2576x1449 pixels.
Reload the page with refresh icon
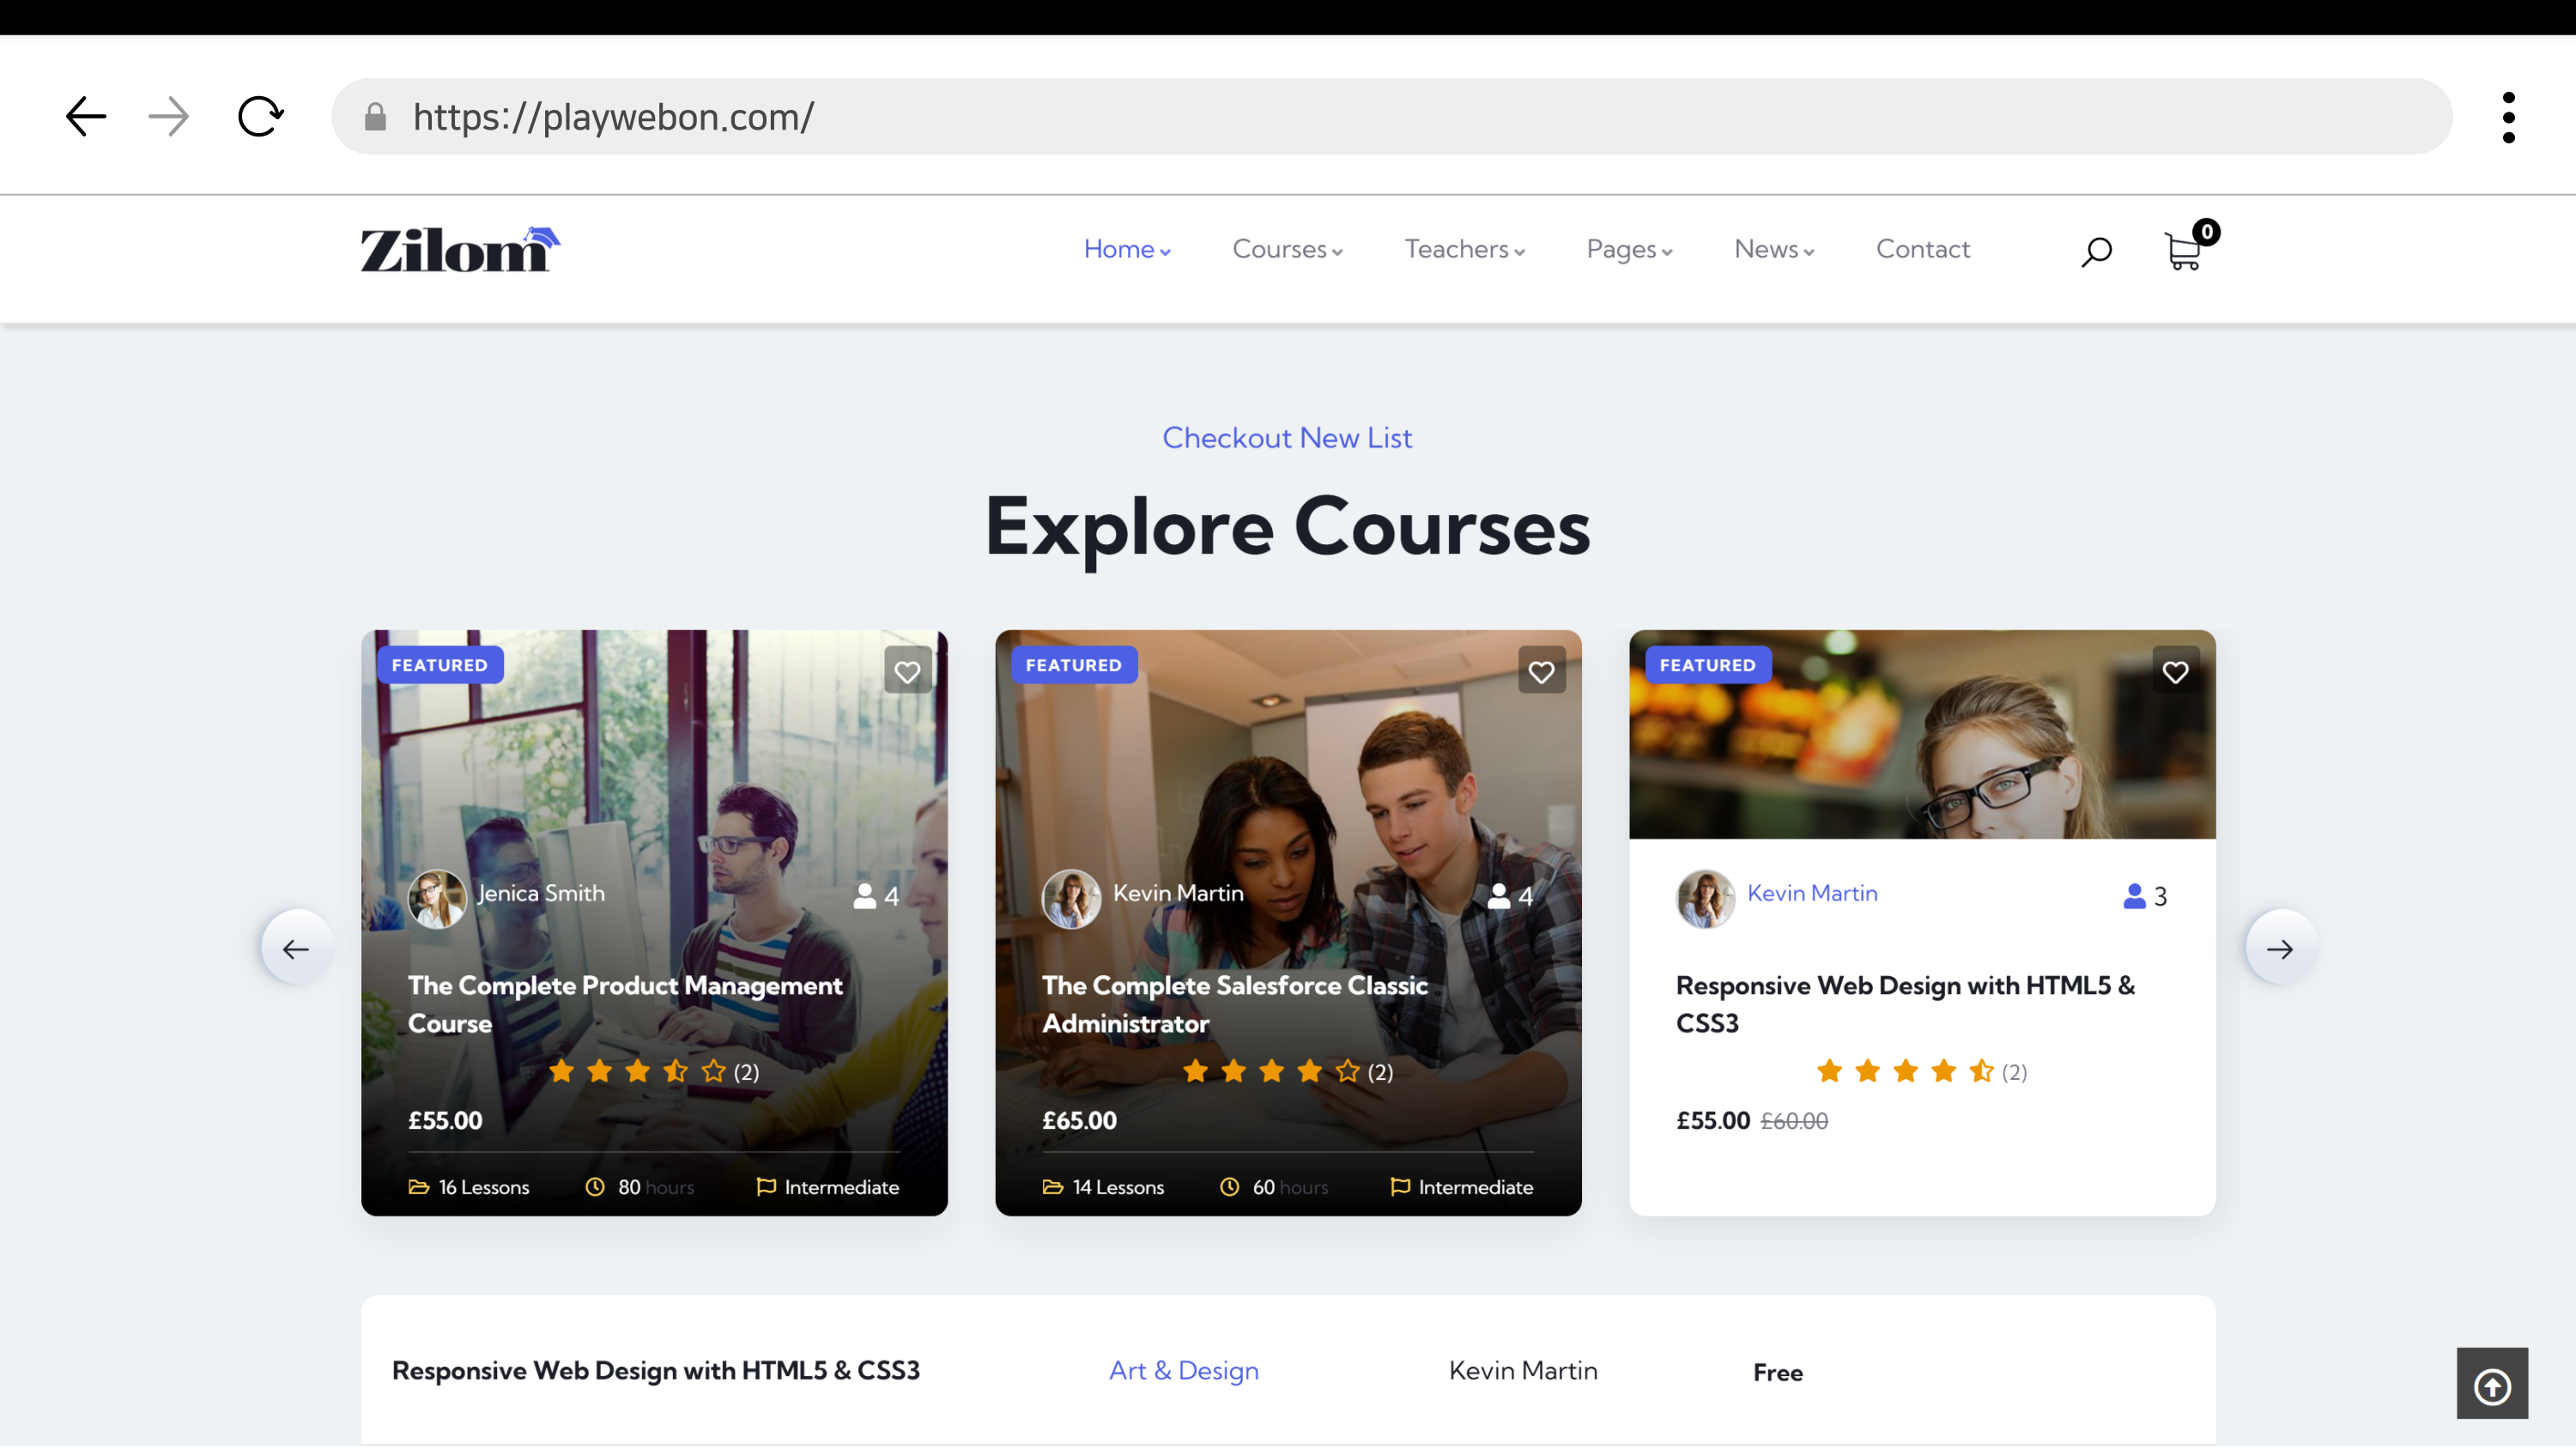pos(260,117)
